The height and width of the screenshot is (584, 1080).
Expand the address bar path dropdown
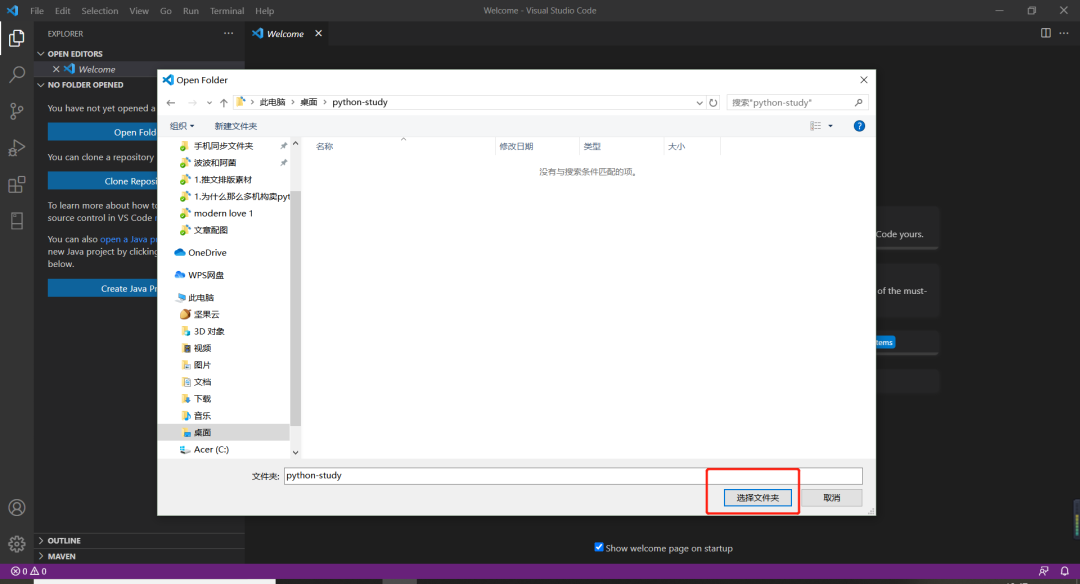pos(700,103)
